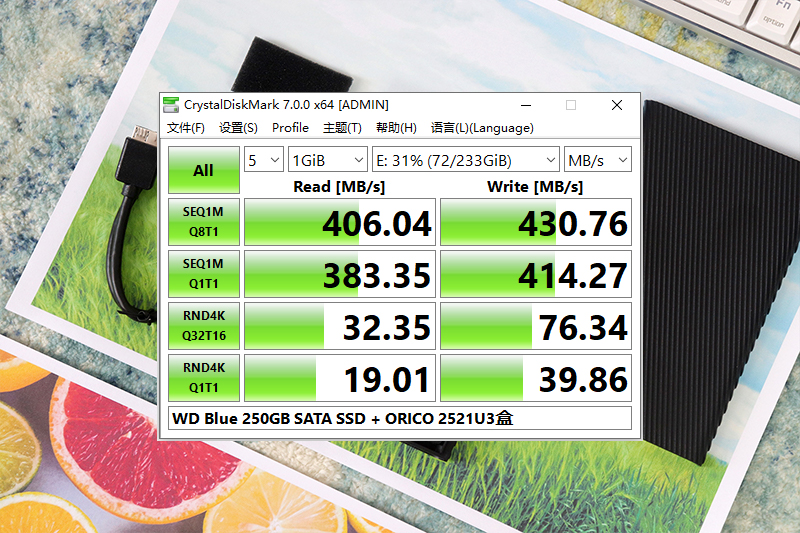
Task: Click the 430.76 write result
Action: point(536,222)
